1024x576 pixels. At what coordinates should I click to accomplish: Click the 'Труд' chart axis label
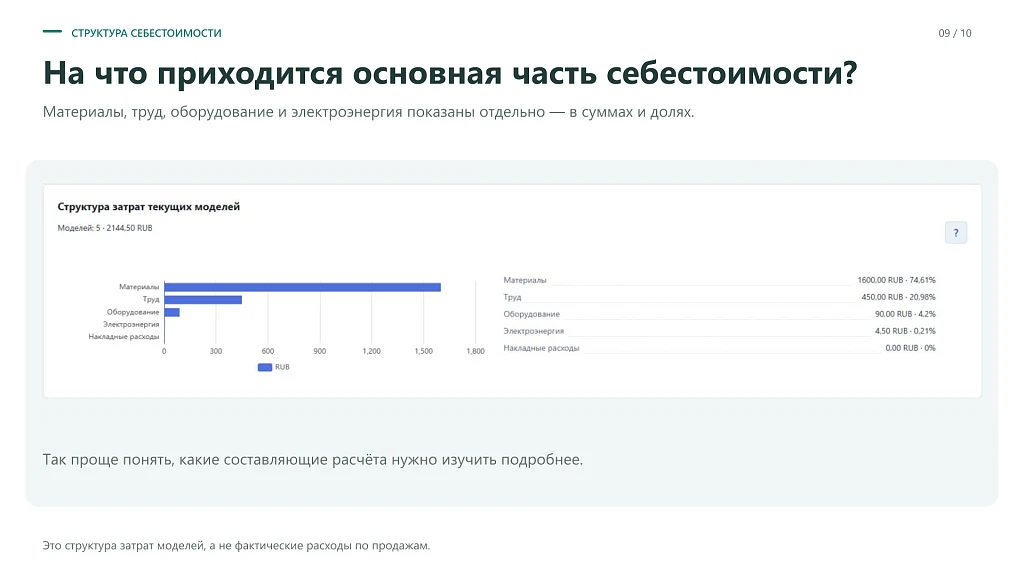click(x=151, y=299)
